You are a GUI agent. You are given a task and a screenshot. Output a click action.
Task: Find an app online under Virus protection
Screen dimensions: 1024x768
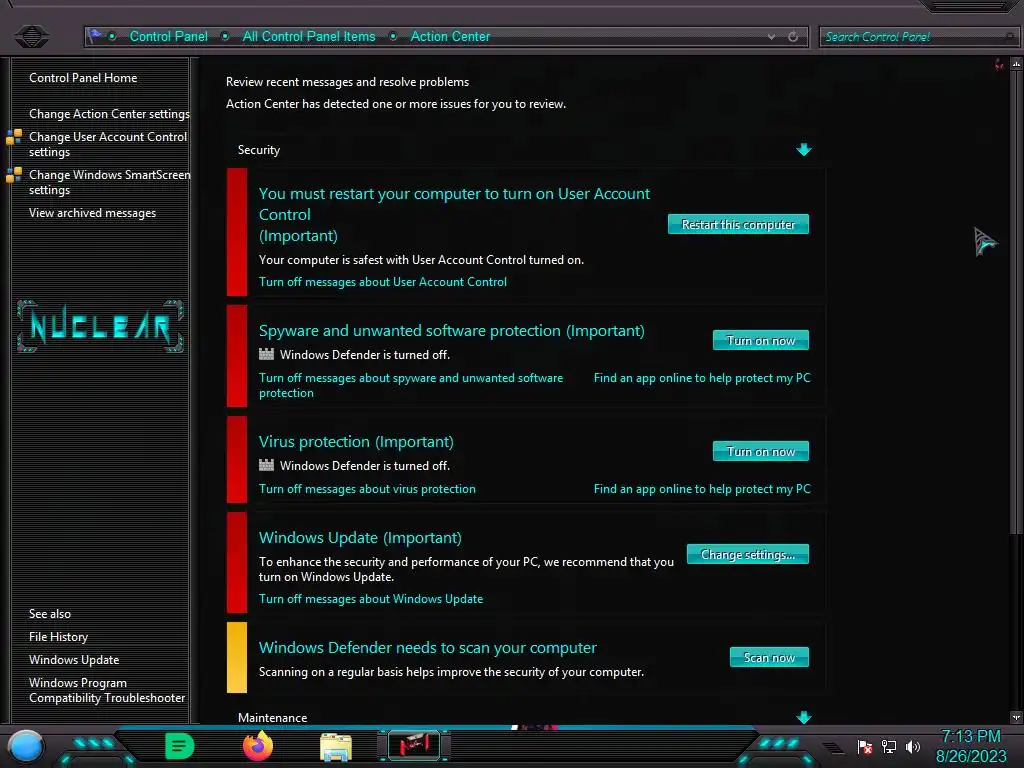[x=702, y=488]
